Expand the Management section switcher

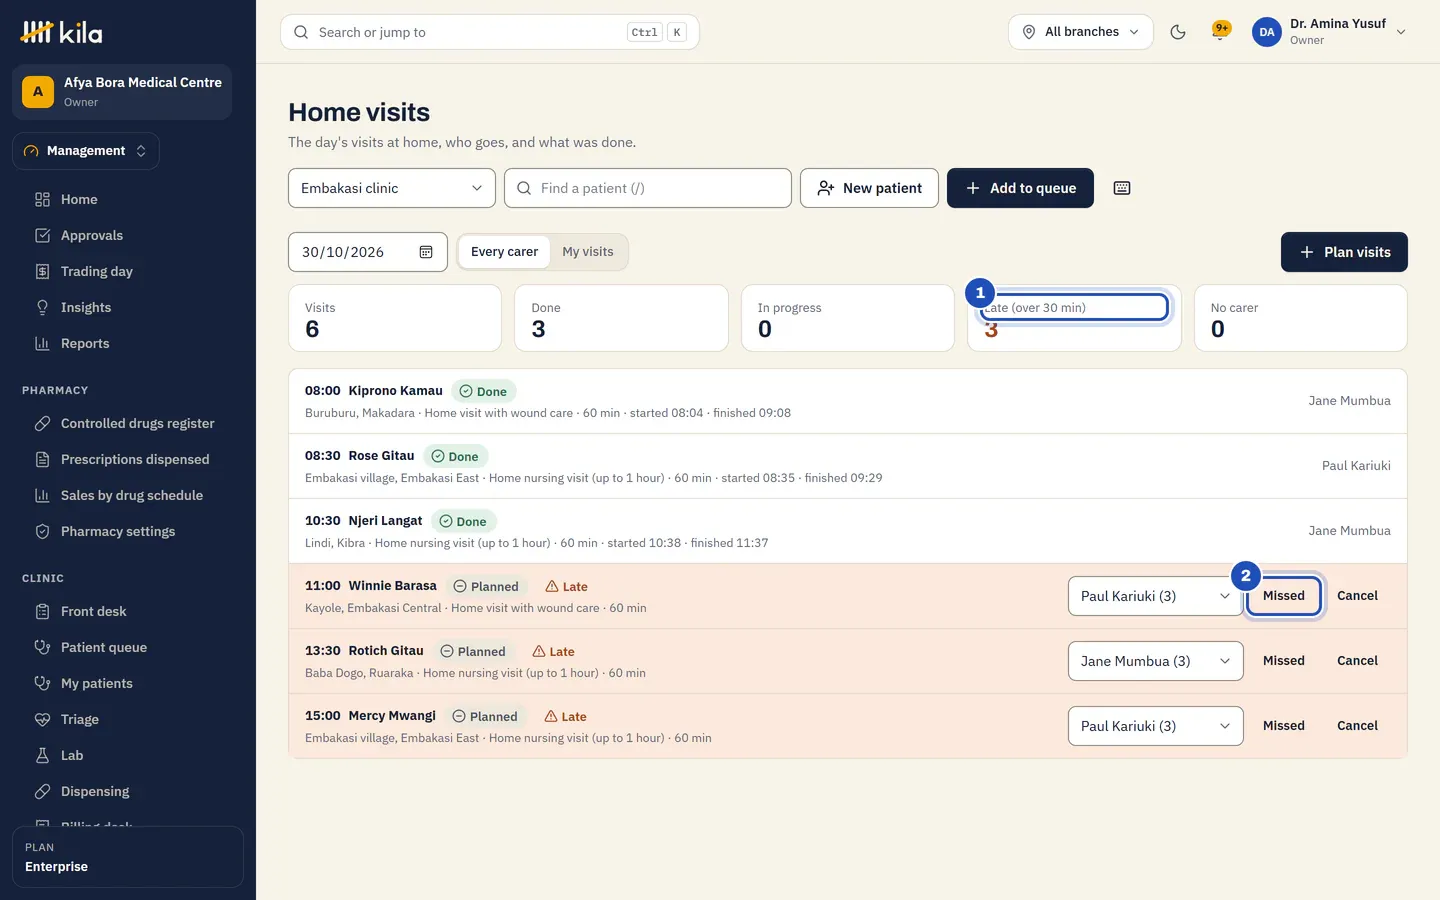pos(86,151)
